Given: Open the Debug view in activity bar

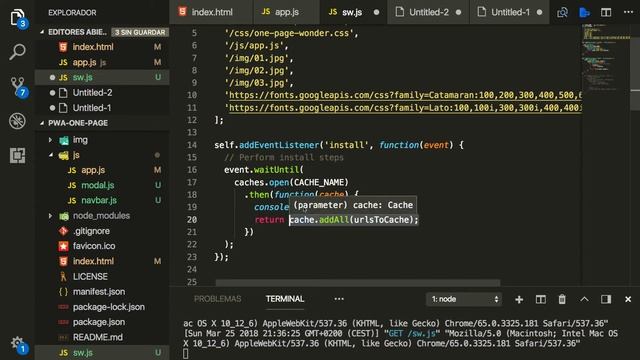Looking at the screenshot, I should coord(18,121).
